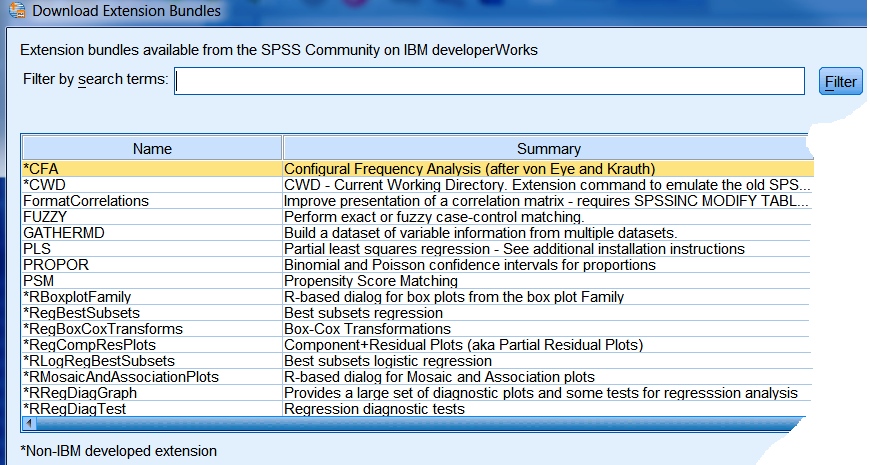Select the PSM bundle name
This screenshot has width=870, height=465.
coord(39,281)
